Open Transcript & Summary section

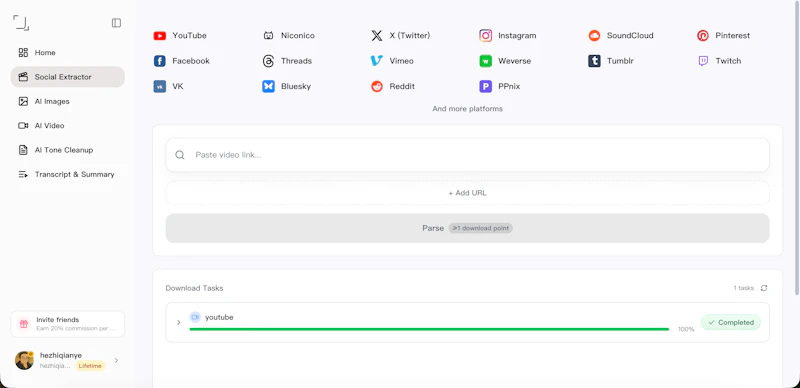(x=68, y=175)
